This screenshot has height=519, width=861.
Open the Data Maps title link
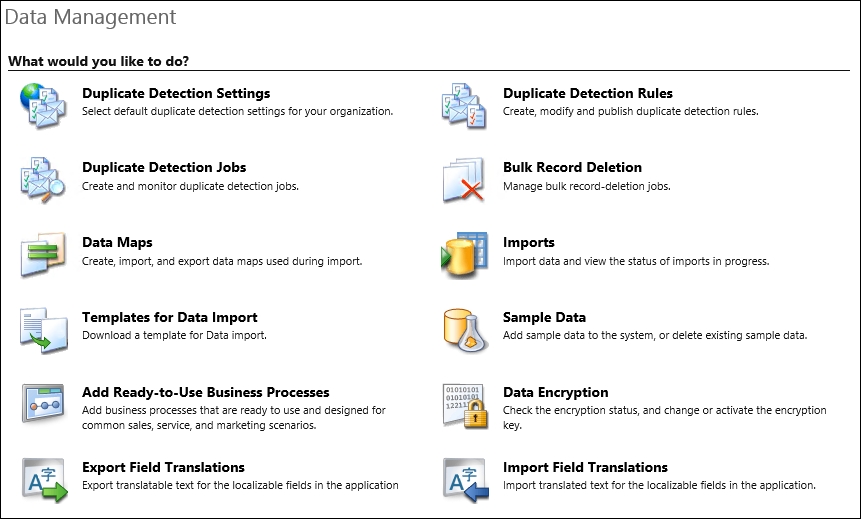click(x=118, y=242)
